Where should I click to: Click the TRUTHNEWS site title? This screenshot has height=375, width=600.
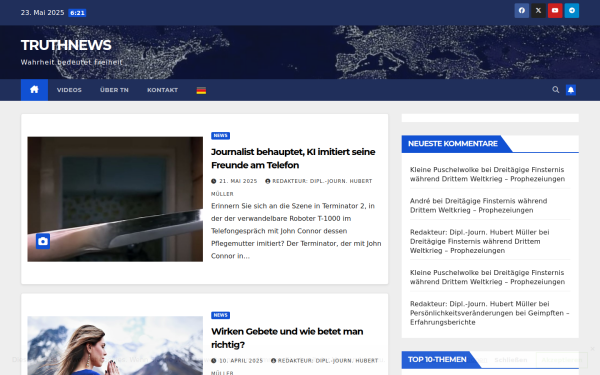(66, 45)
